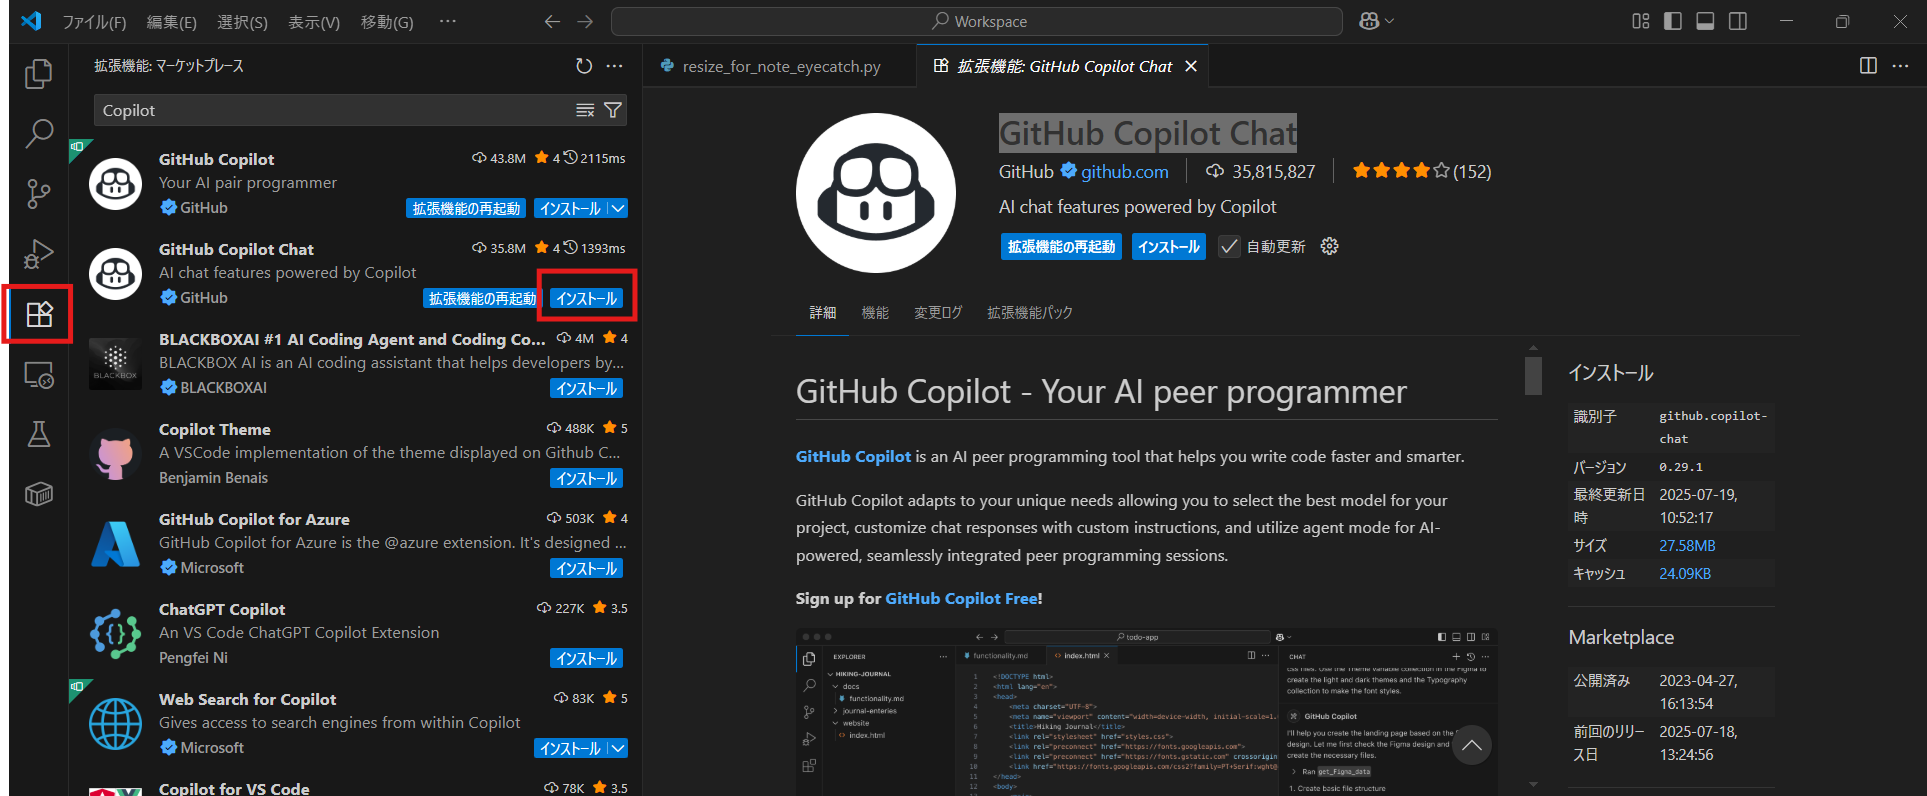Screen dimensions: 1927x796
Task: Open the Extensions view icon
Action: click(38, 314)
